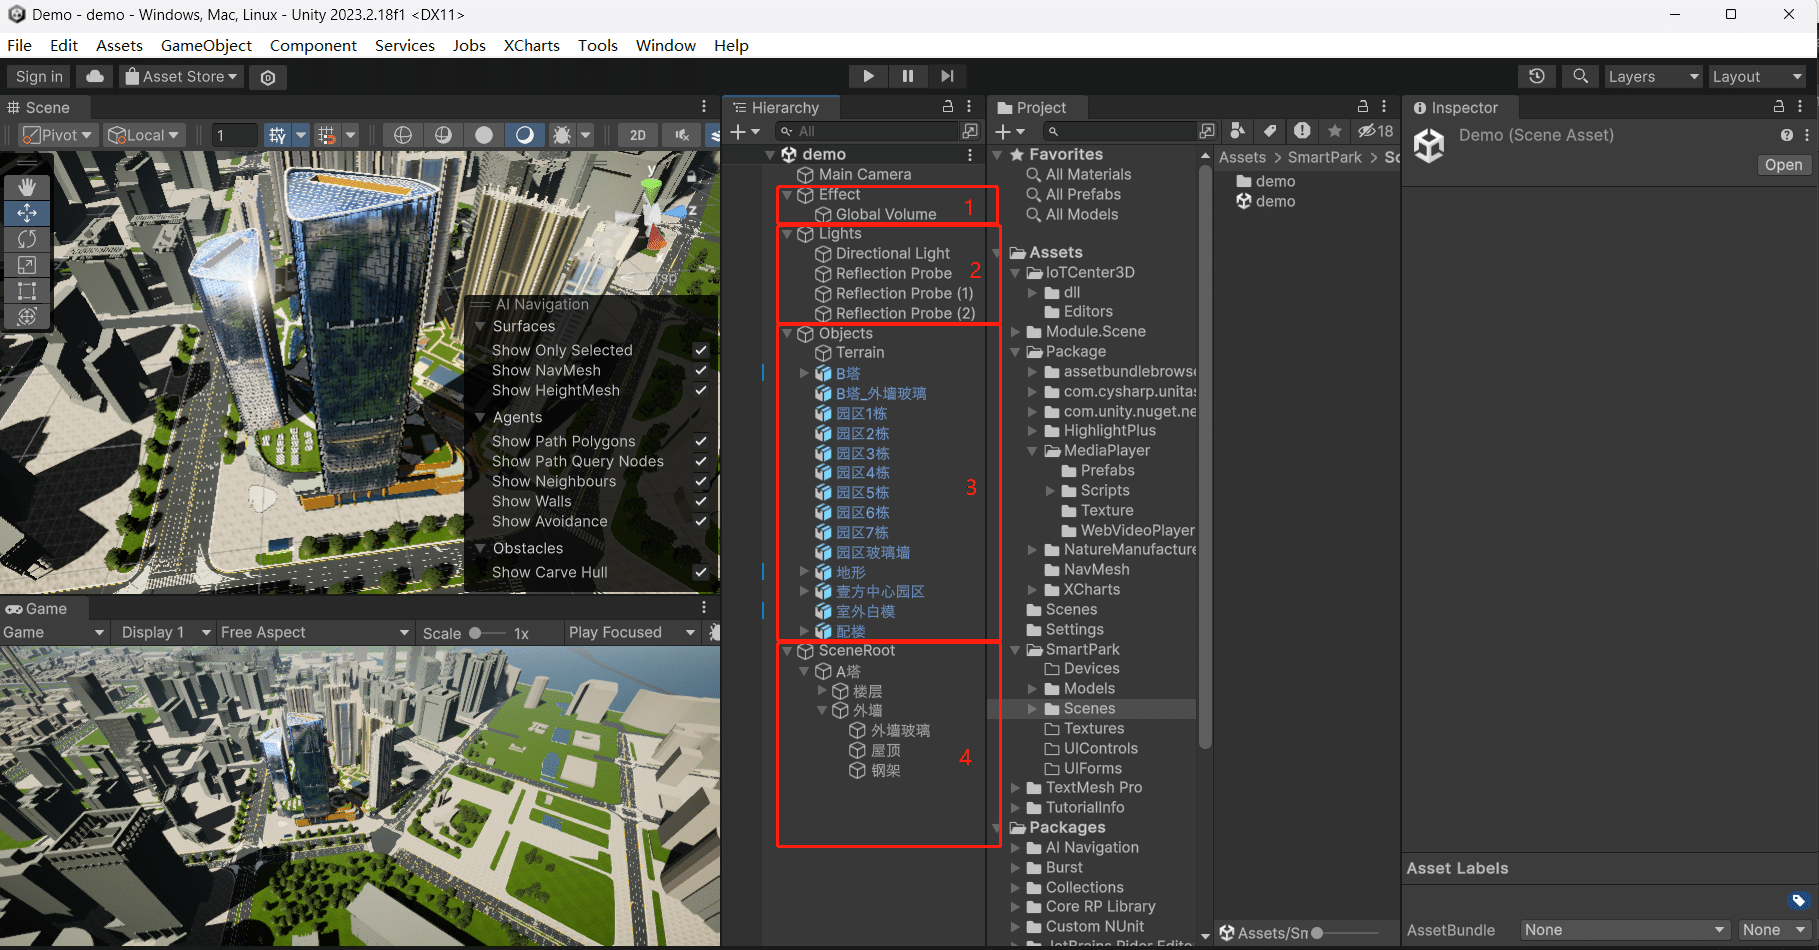Expand the Models folder under SmartPark
This screenshot has height=950, width=1819.
[1033, 688]
